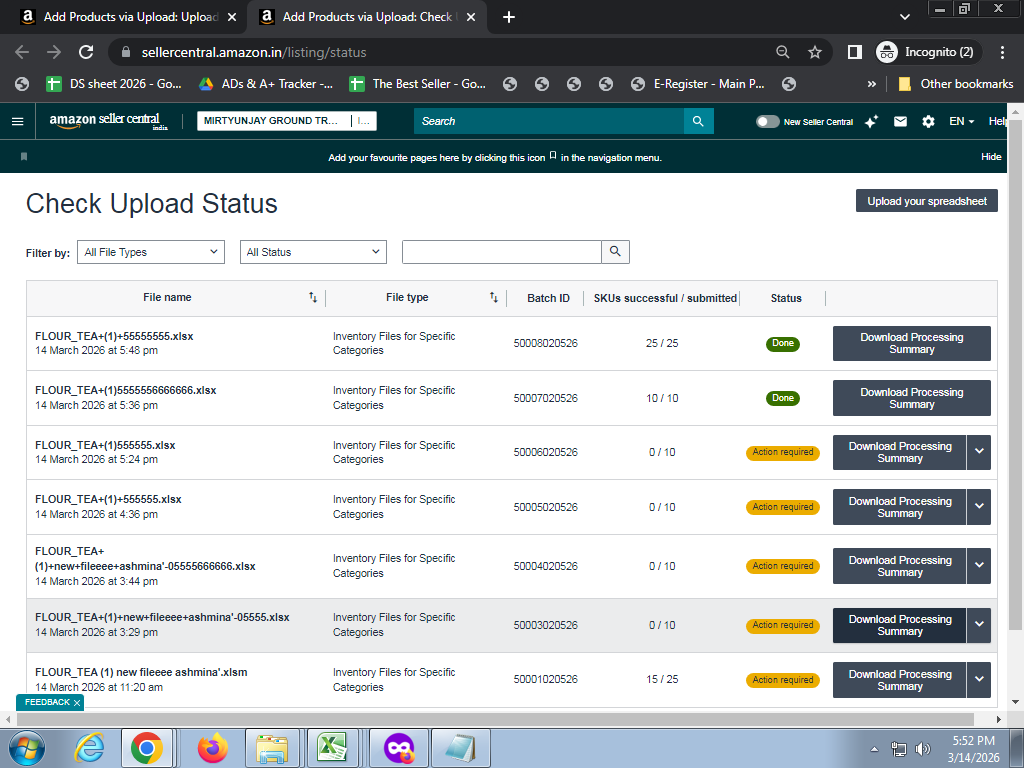
Task: Show hidden system tray icons arrow
Action: [x=874, y=749]
